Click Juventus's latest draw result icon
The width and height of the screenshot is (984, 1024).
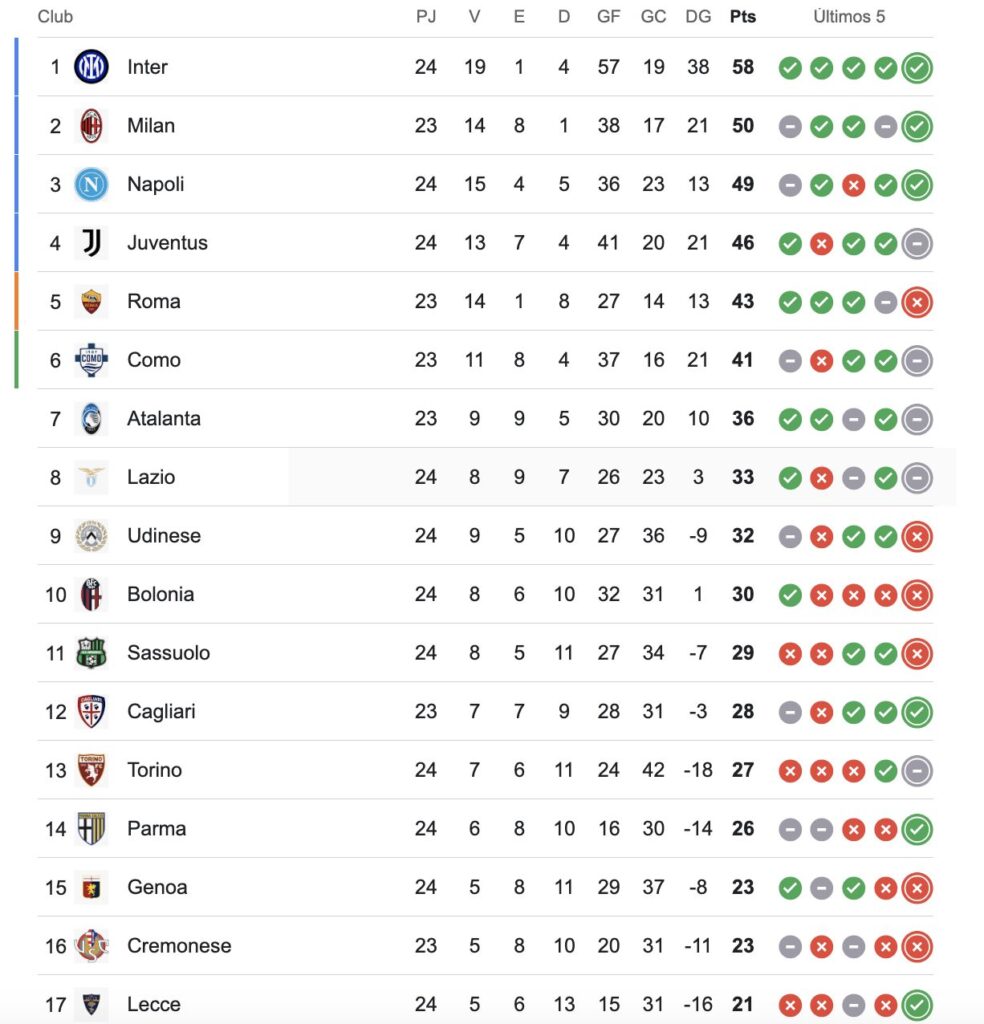tap(917, 243)
